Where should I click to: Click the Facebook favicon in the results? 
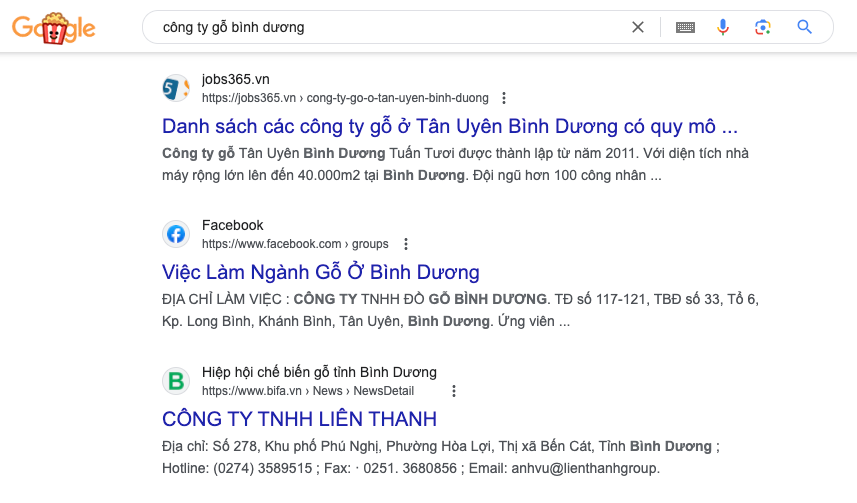(176, 234)
